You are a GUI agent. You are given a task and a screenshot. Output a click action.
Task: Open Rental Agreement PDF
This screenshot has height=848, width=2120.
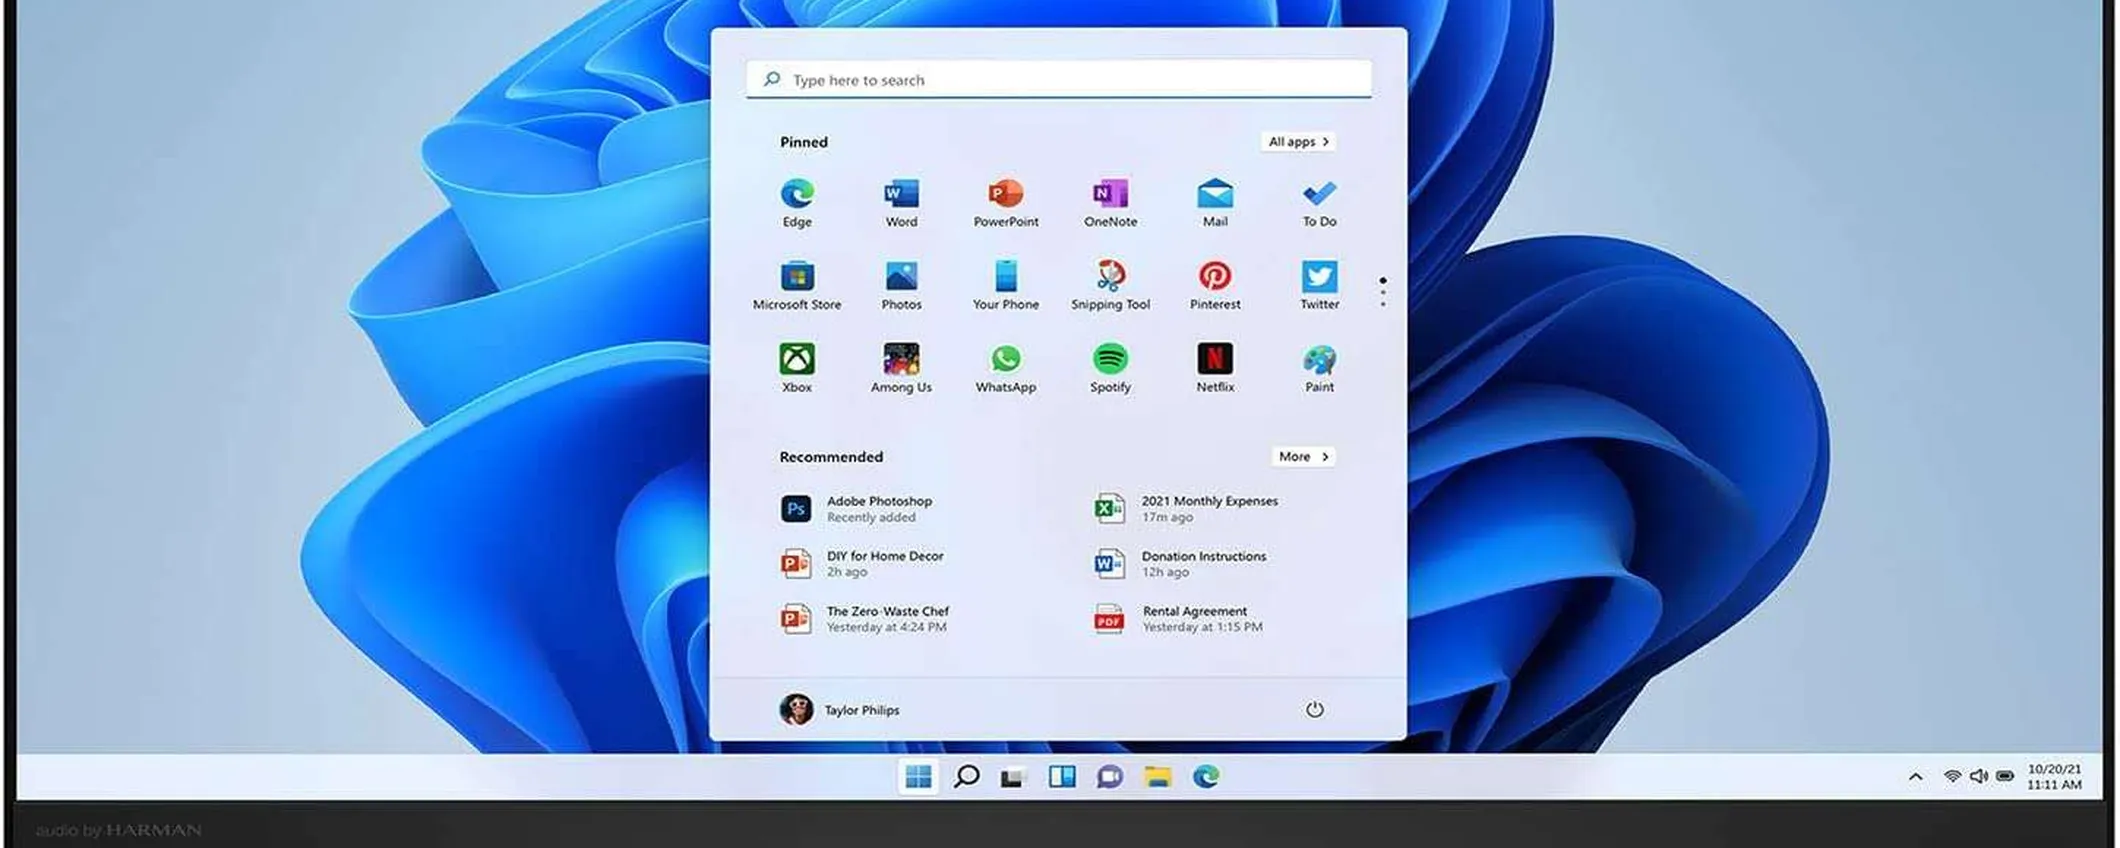(x=1177, y=619)
